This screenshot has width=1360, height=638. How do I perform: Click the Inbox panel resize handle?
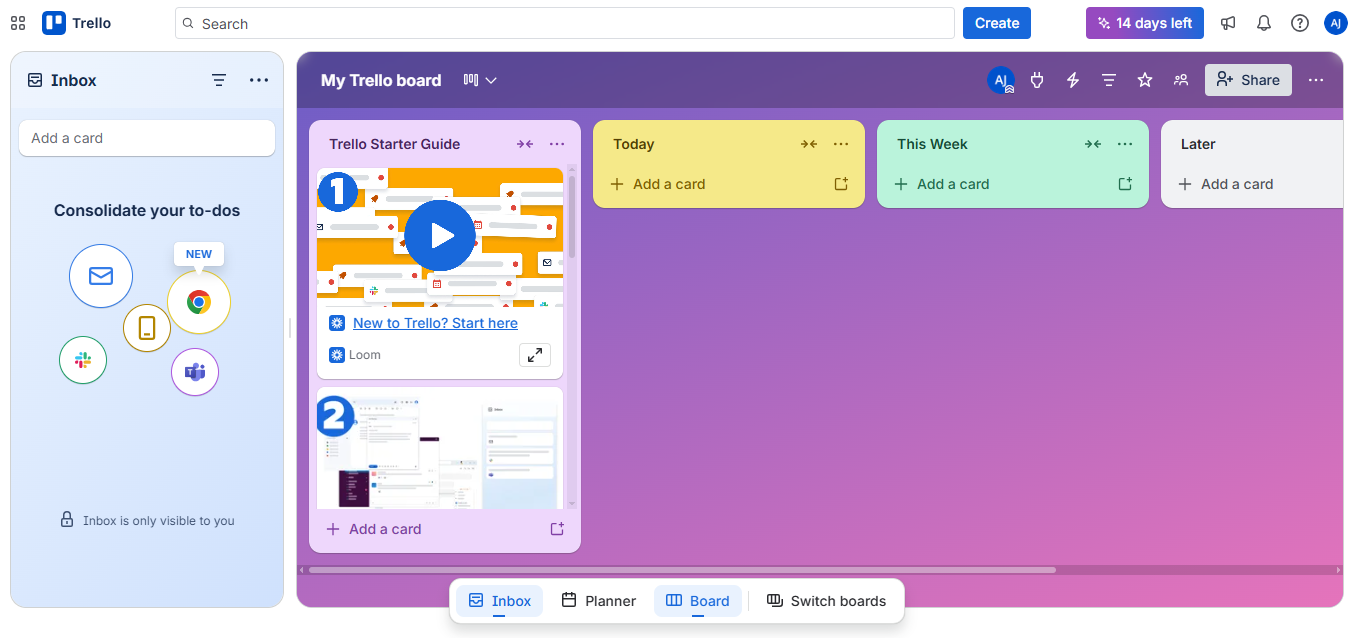click(x=290, y=328)
